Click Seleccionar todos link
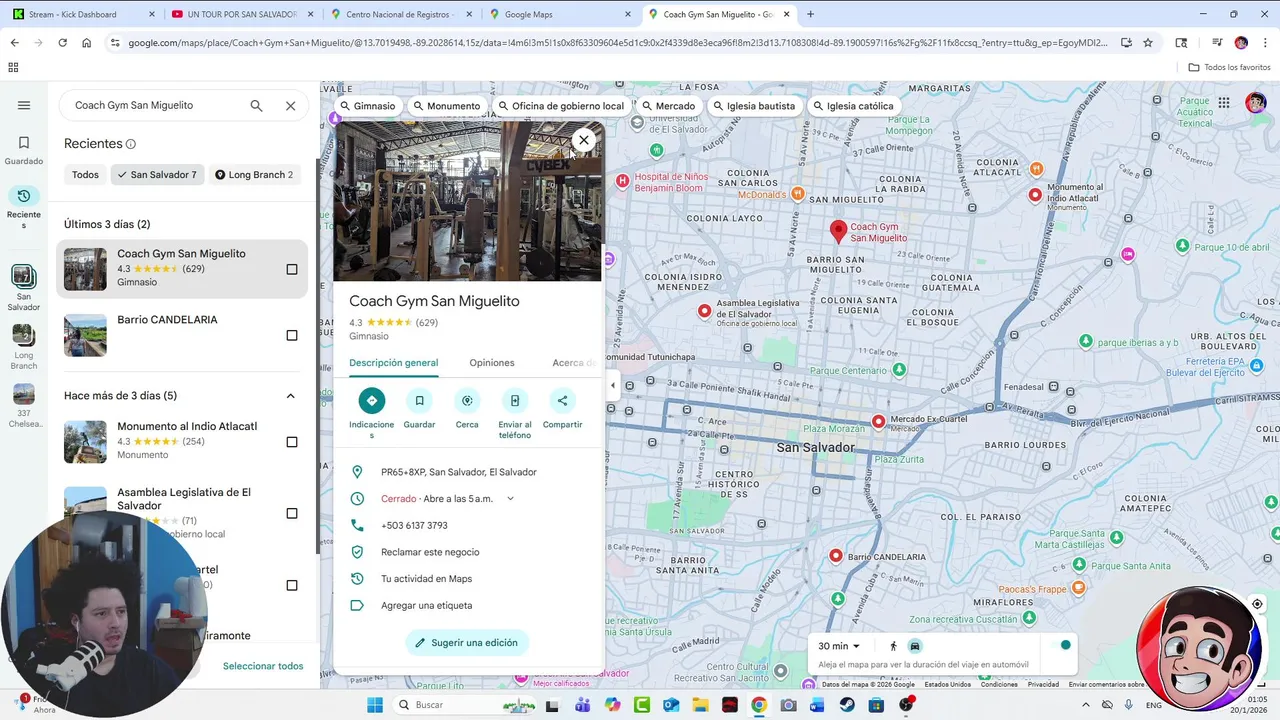1280x720 pixels. [x=263, y=666]
